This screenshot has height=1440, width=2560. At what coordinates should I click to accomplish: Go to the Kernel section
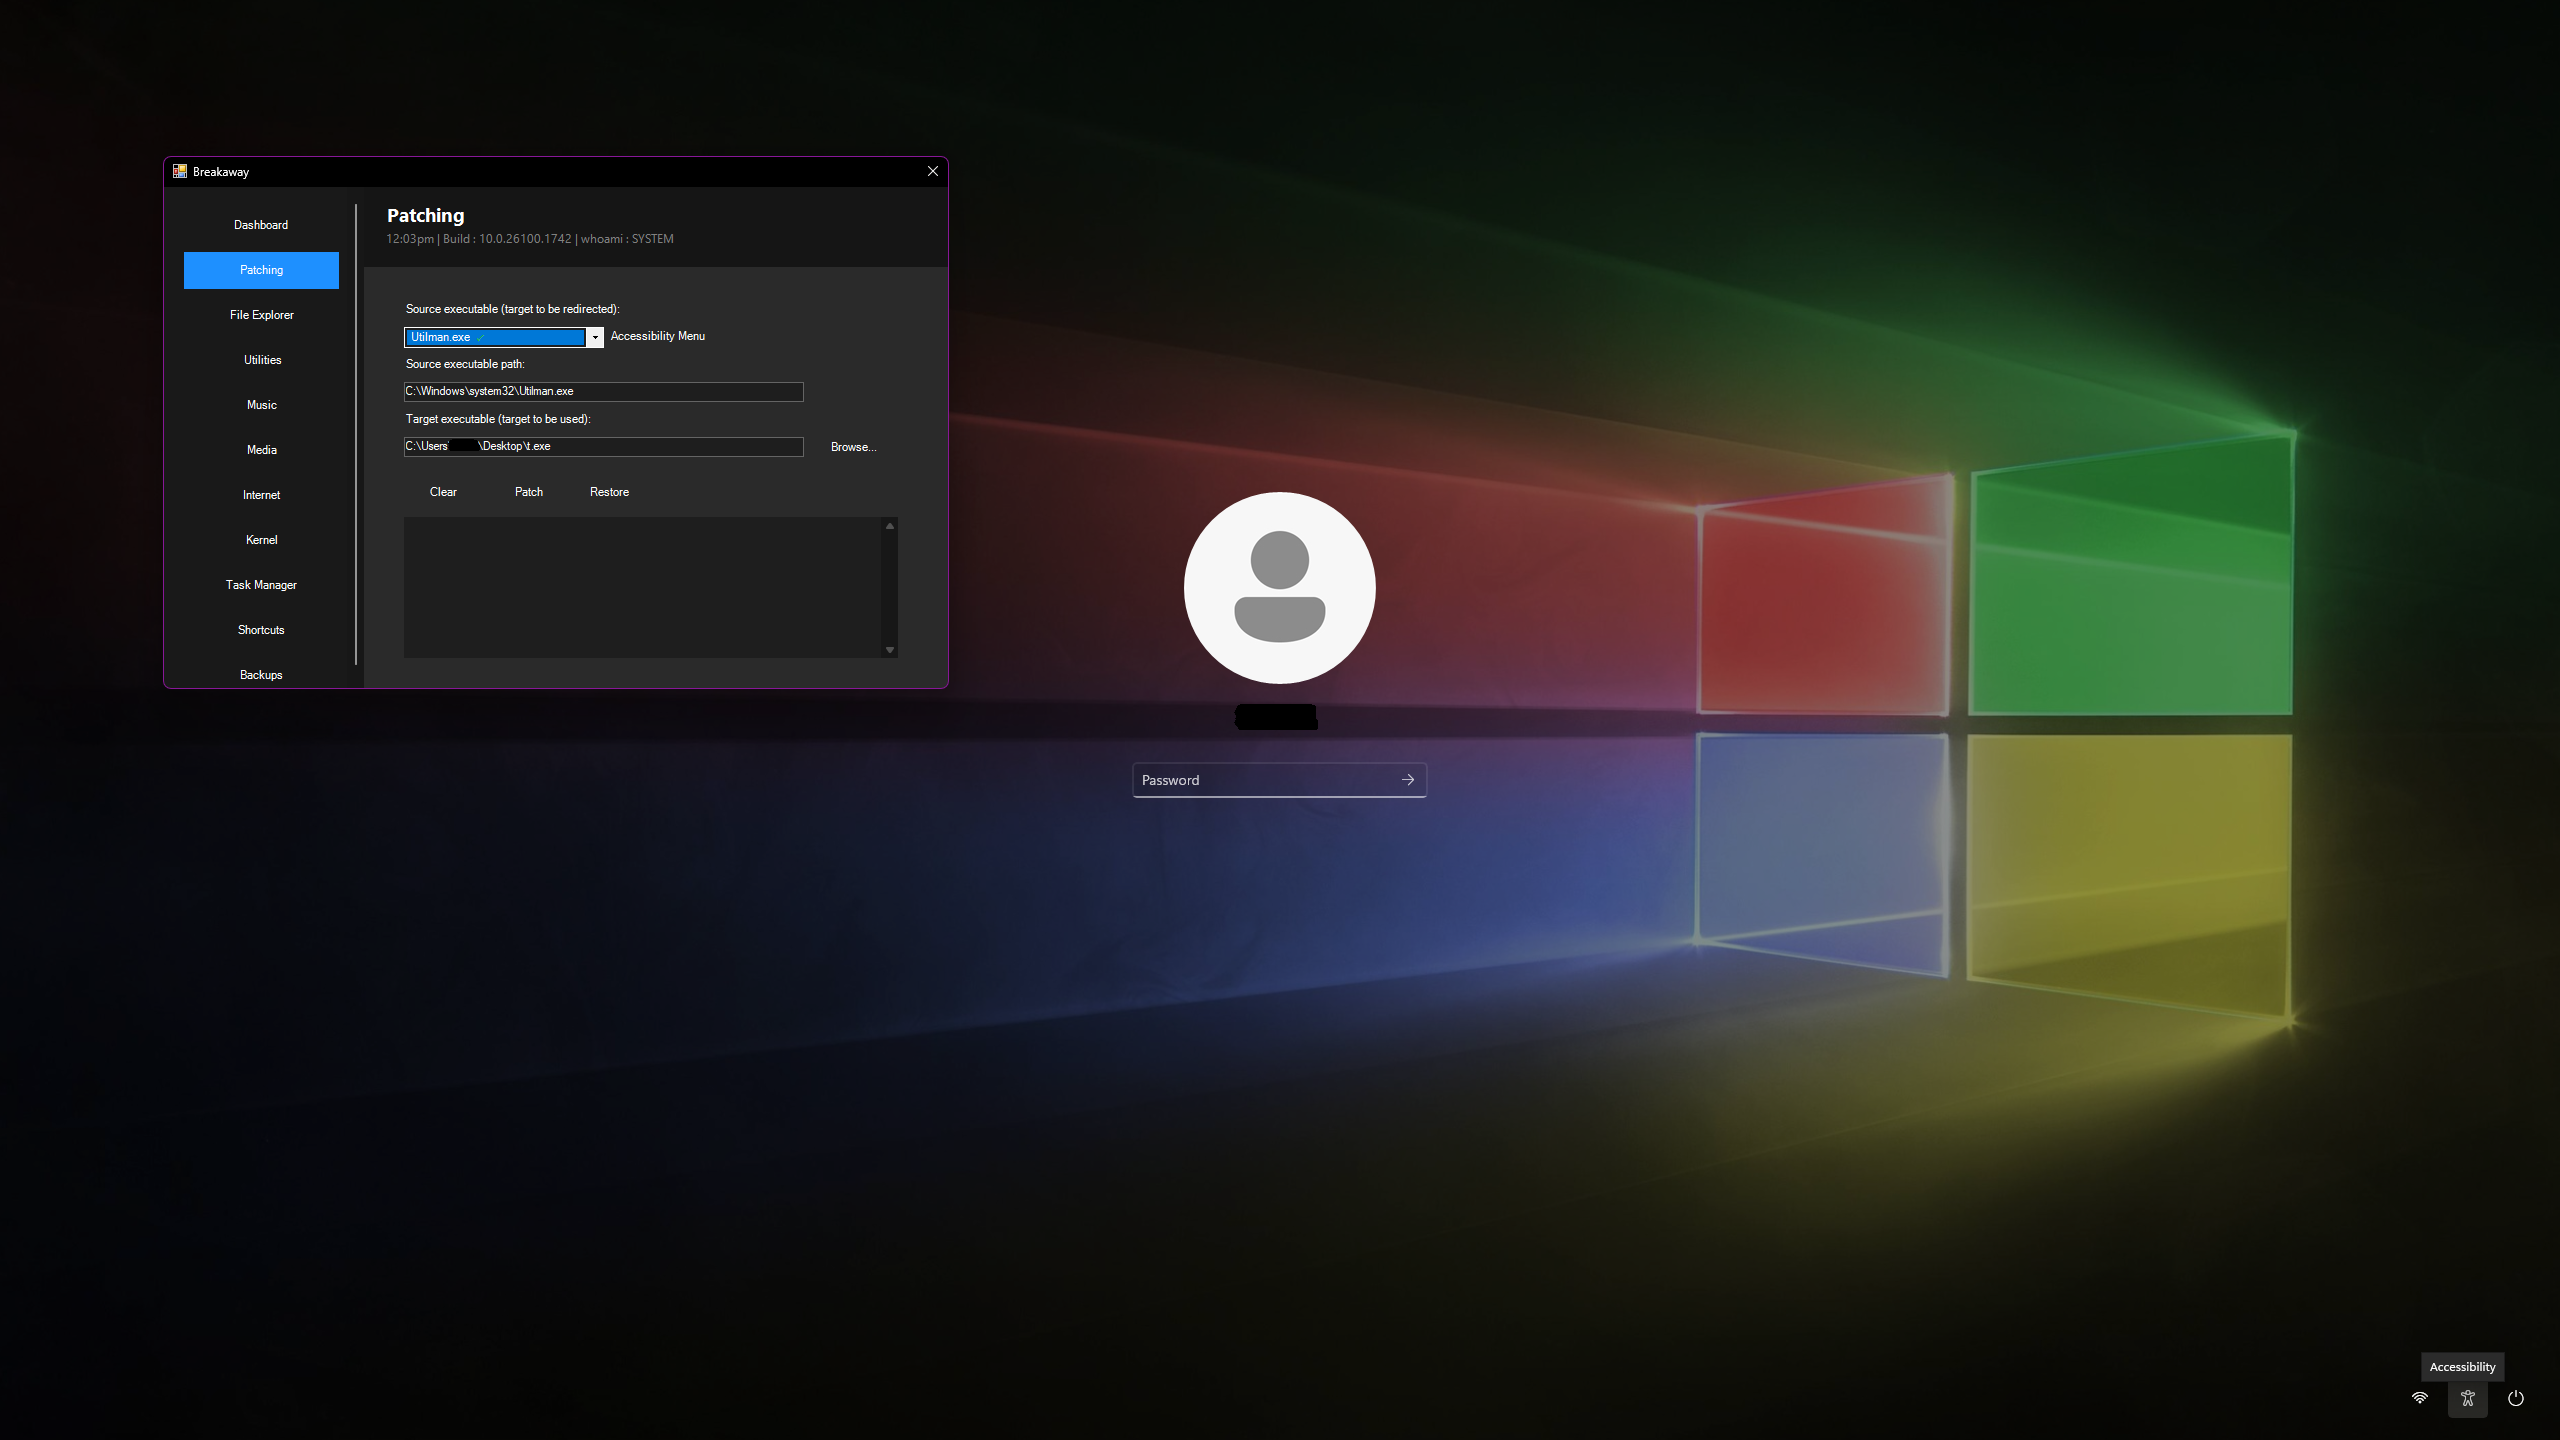(x=261, y=540)
